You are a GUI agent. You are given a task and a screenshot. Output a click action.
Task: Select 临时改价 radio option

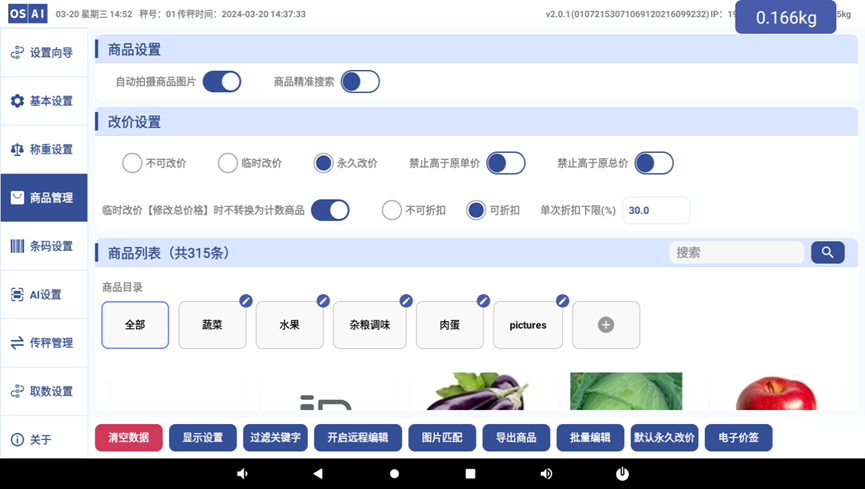click(x=228, y=163)
